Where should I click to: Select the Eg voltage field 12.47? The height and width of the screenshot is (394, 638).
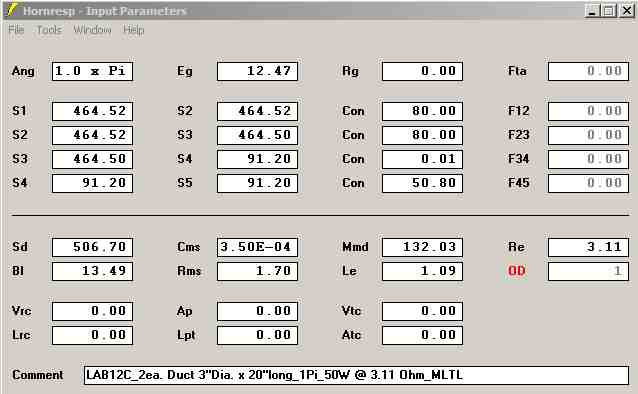(x=257, y=71)
